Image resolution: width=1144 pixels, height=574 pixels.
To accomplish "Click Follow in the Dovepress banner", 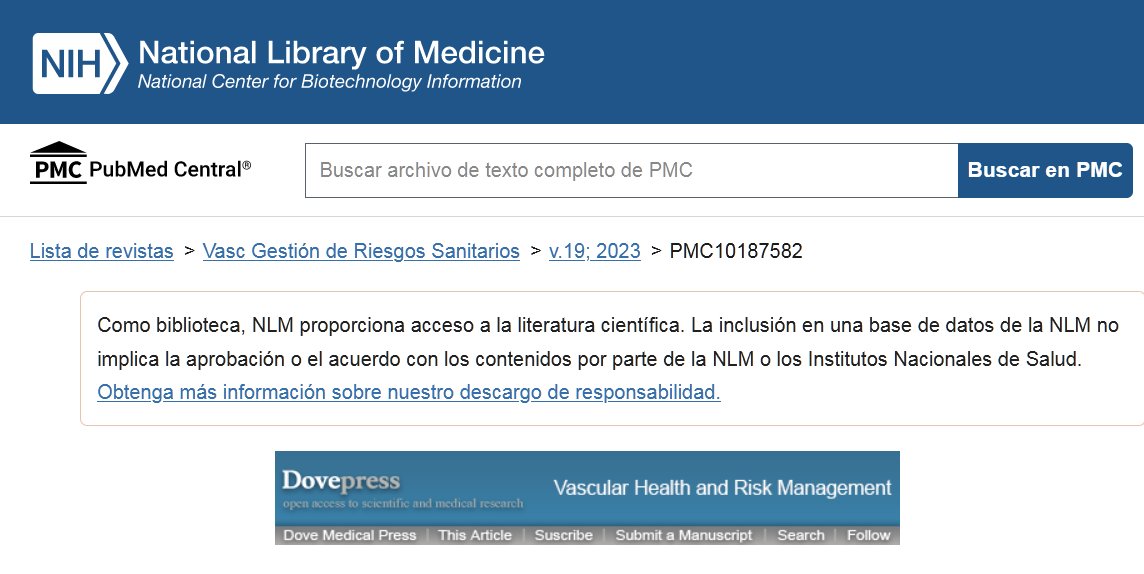I will (x=868, y=535).
